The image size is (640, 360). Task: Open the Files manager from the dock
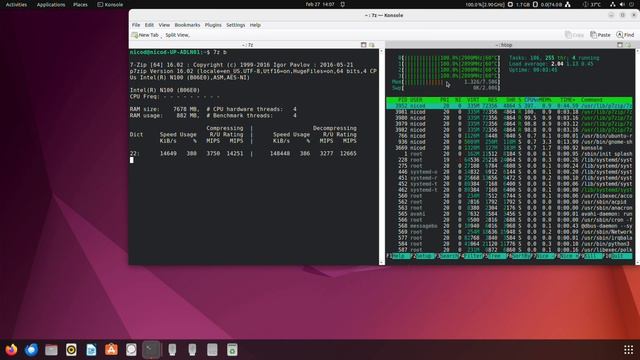point(51,350)
